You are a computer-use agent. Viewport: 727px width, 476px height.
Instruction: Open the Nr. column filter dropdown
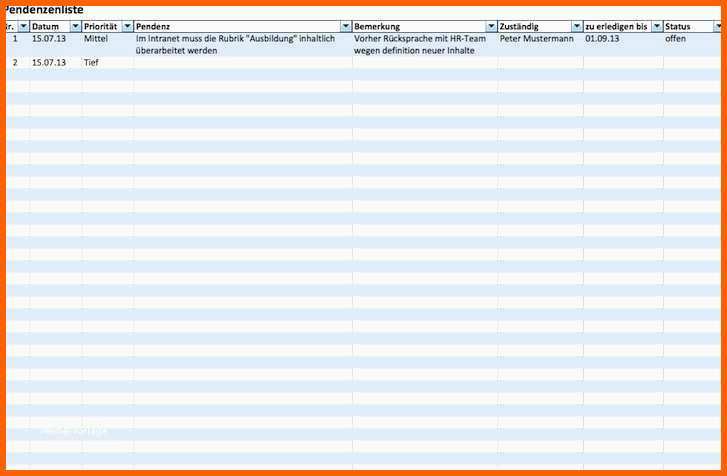pos(24,26)
